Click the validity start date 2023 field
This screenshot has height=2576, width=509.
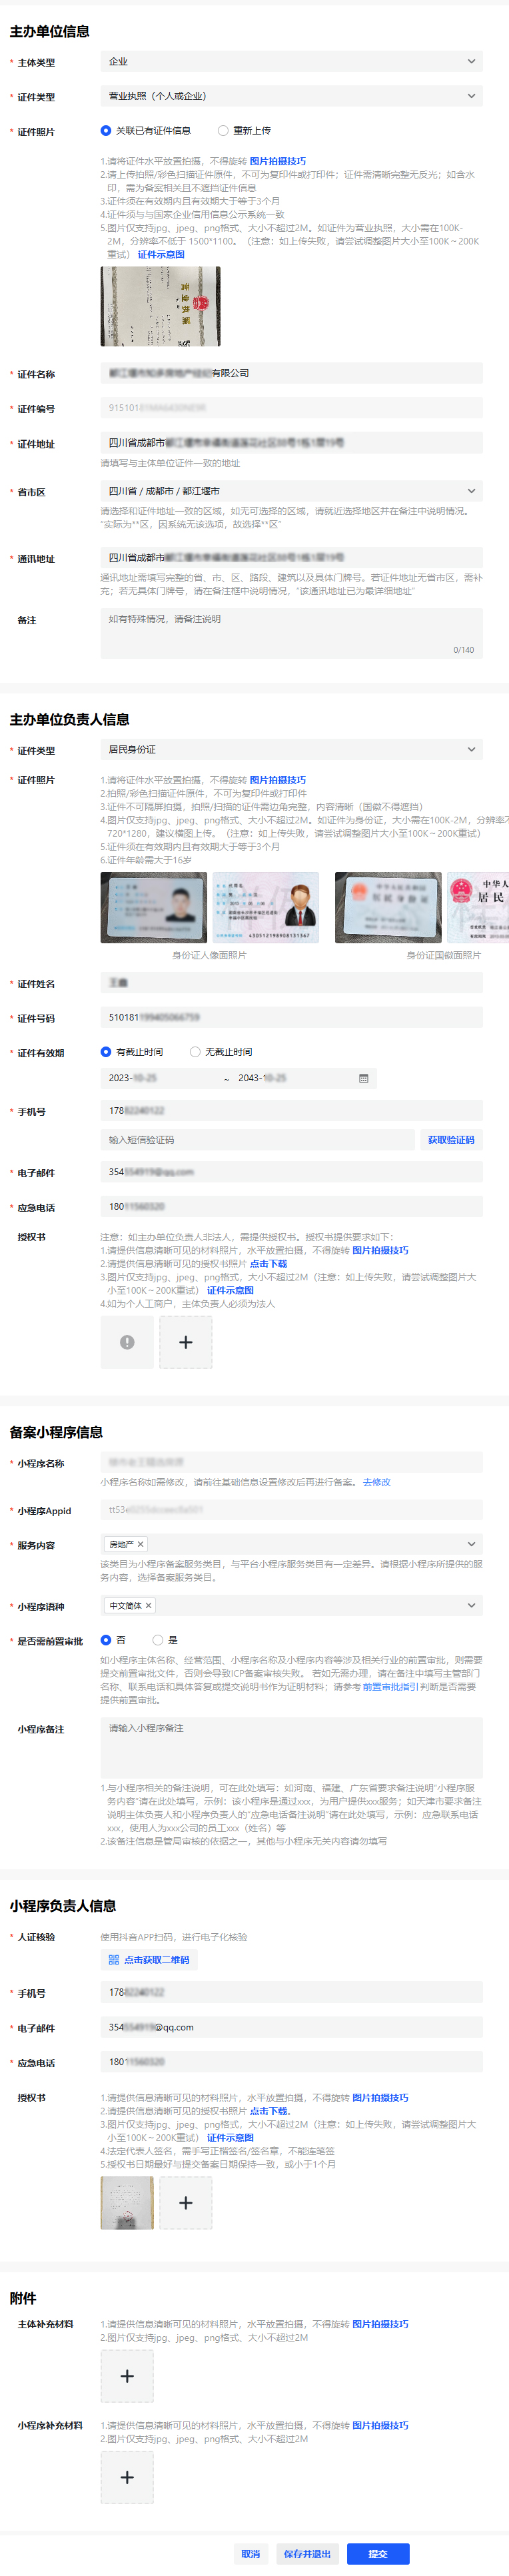coord(162,1078)
